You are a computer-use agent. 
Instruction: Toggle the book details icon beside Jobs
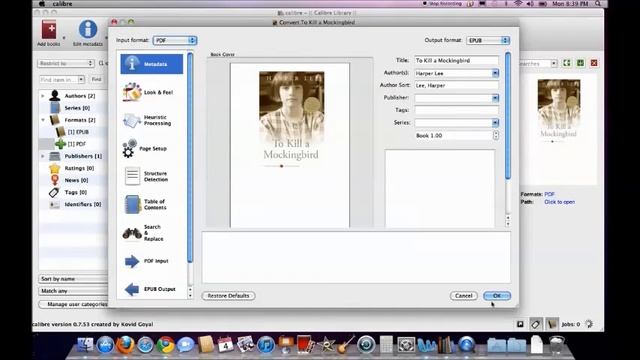552,324
